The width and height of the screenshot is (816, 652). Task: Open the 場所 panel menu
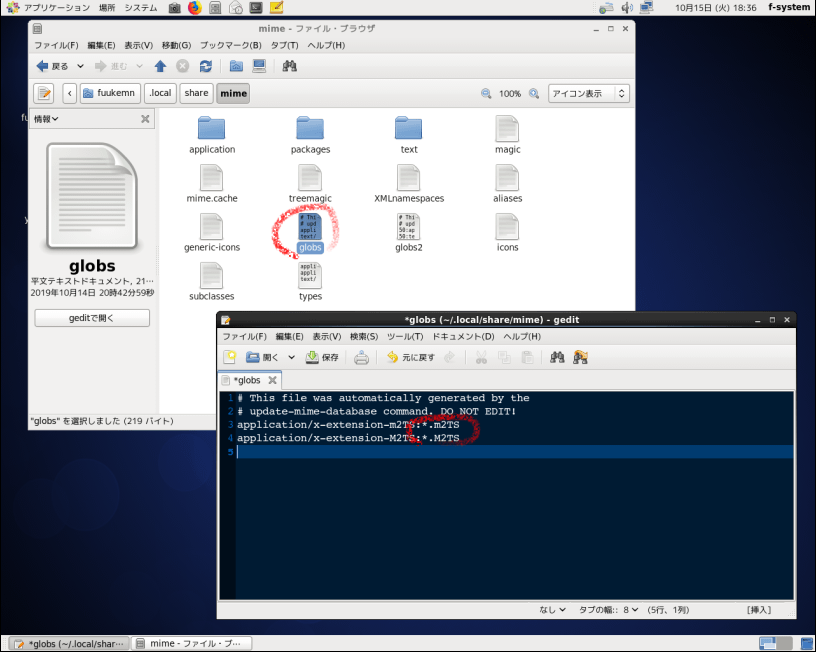coord(107,8)
